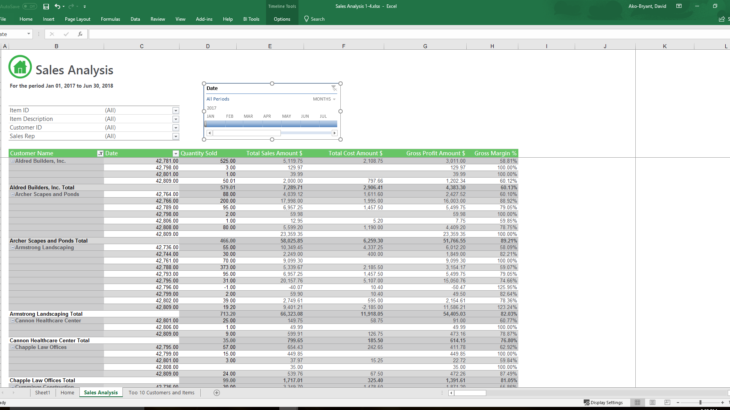The image size is (730, 410).
Task: Open the Formulas ribbon tab
Action: click(110, 19)
